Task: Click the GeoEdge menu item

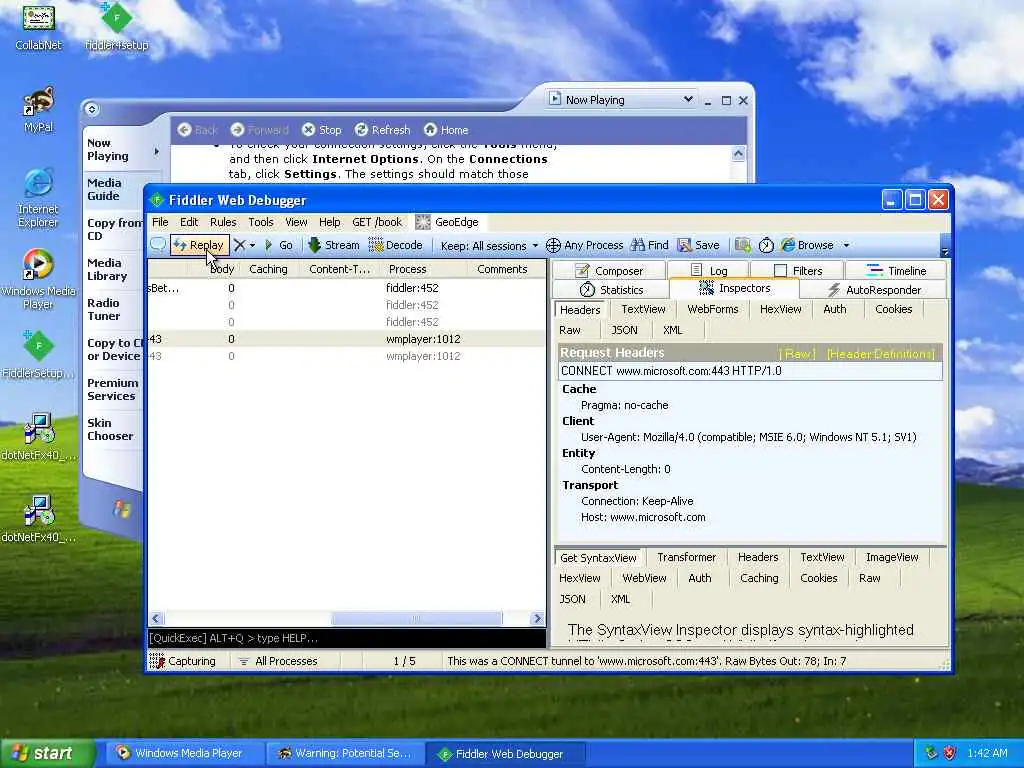Action: (x=447, y=222)
